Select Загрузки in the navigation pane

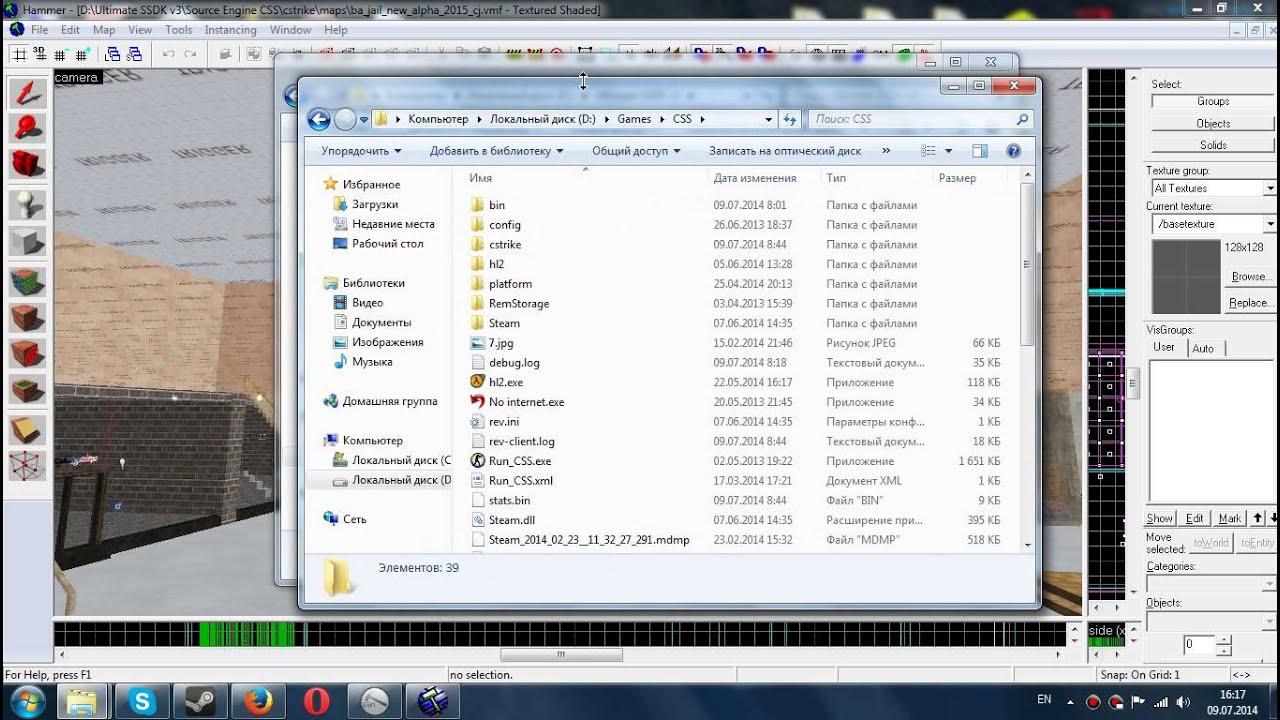tap(374, 204)
